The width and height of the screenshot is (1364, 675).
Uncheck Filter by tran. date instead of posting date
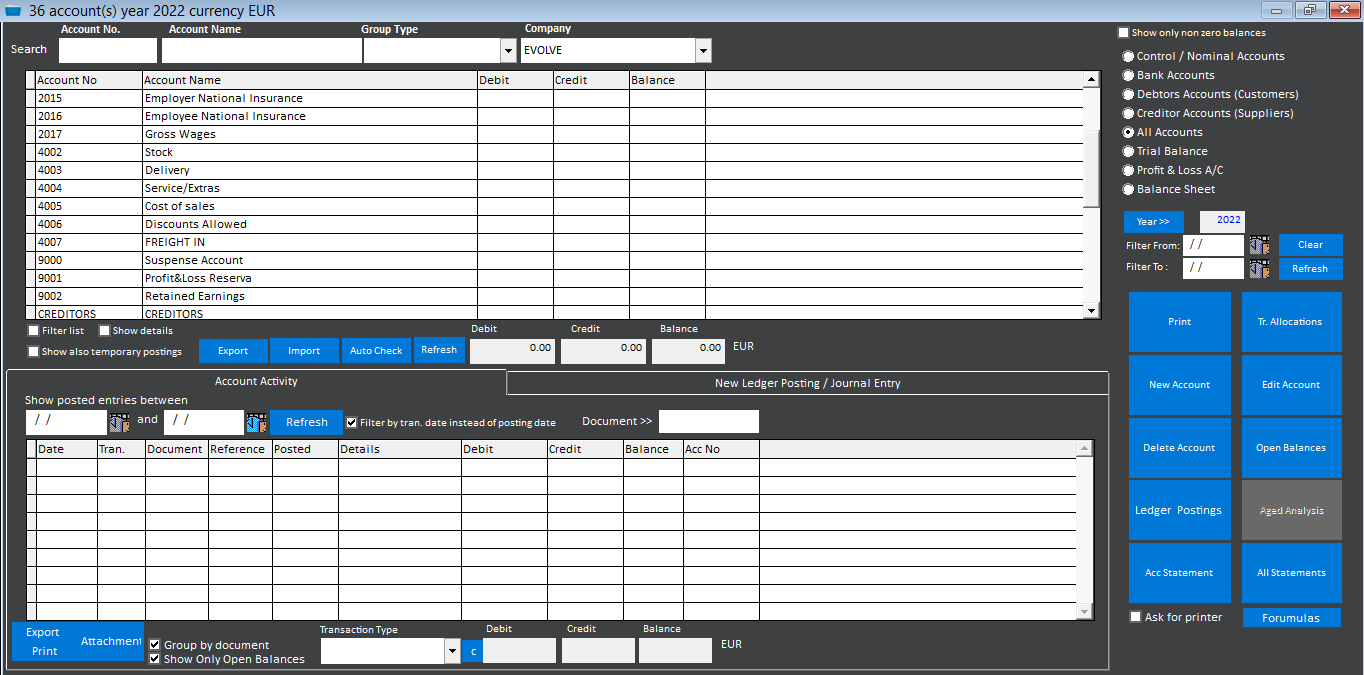(351, 422)
